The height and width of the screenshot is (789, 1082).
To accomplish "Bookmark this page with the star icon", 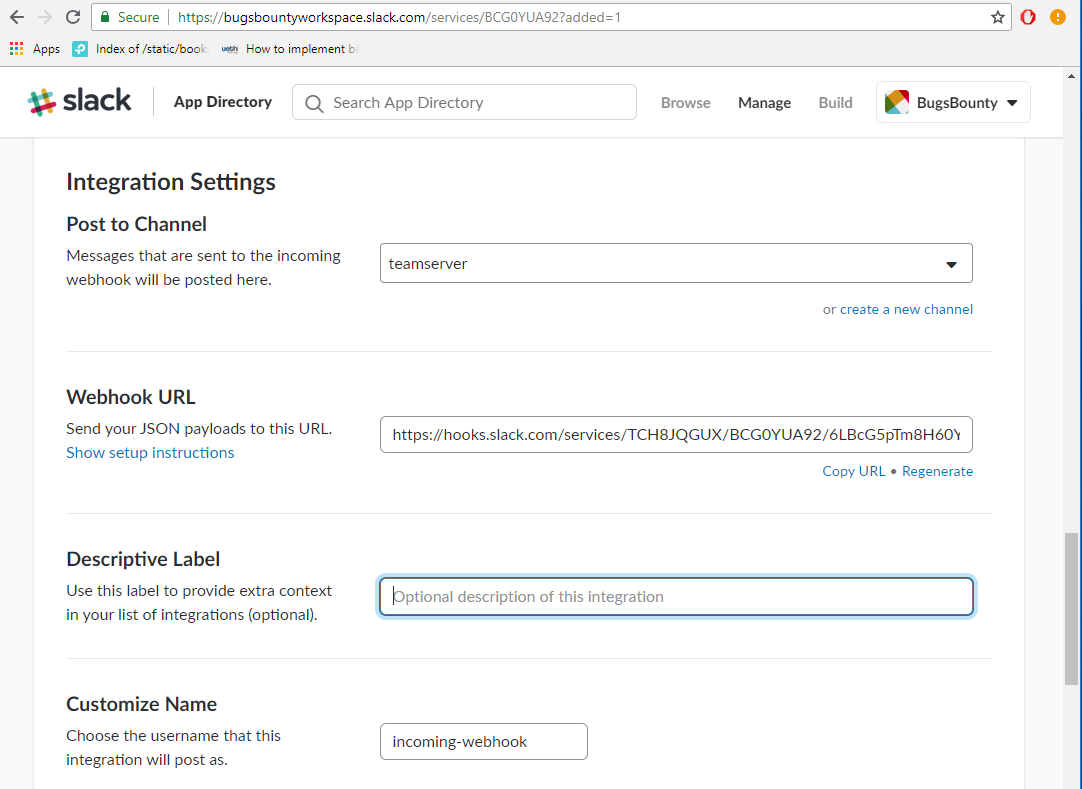I will coord(997,17).
